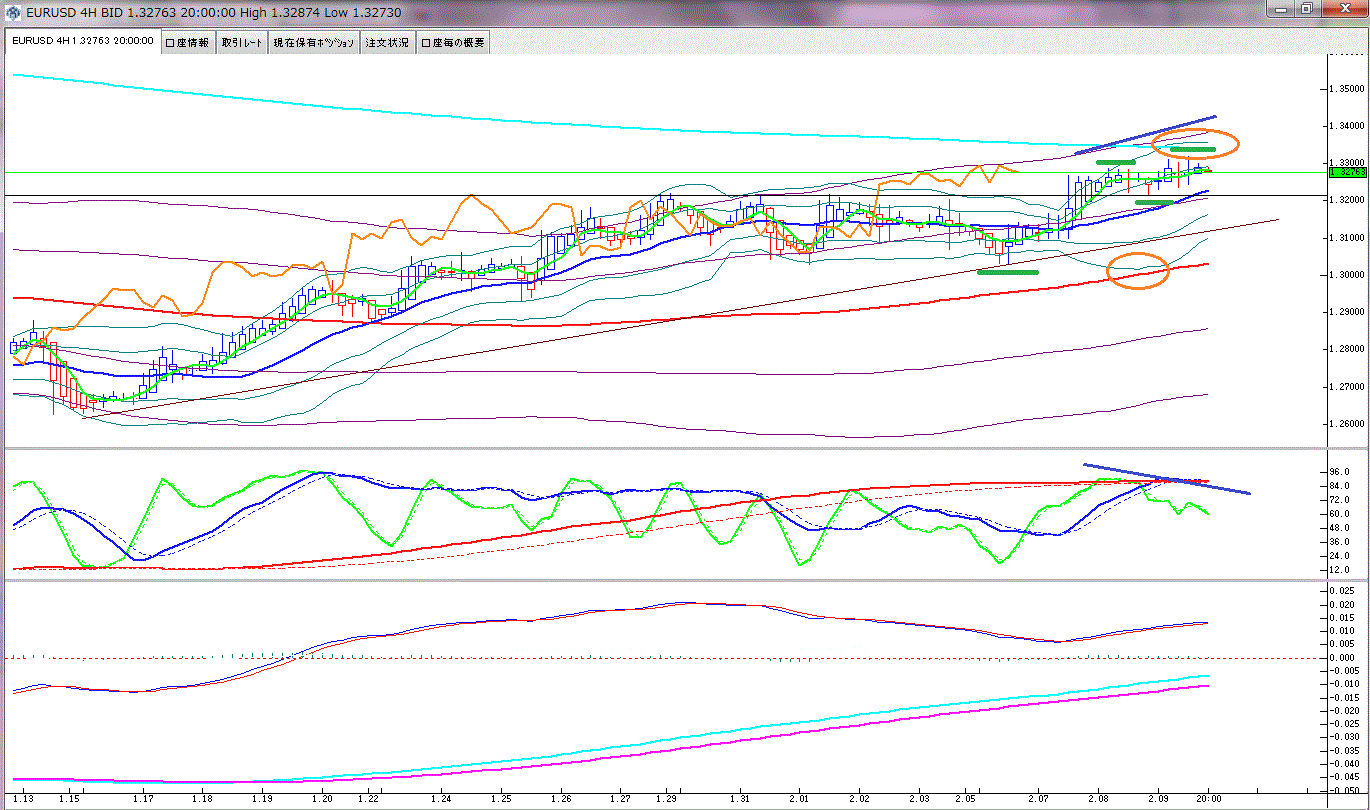Viewport: 1370px width, 810px height.
Task: Minimize the chart window
Action: (1282, 9)
